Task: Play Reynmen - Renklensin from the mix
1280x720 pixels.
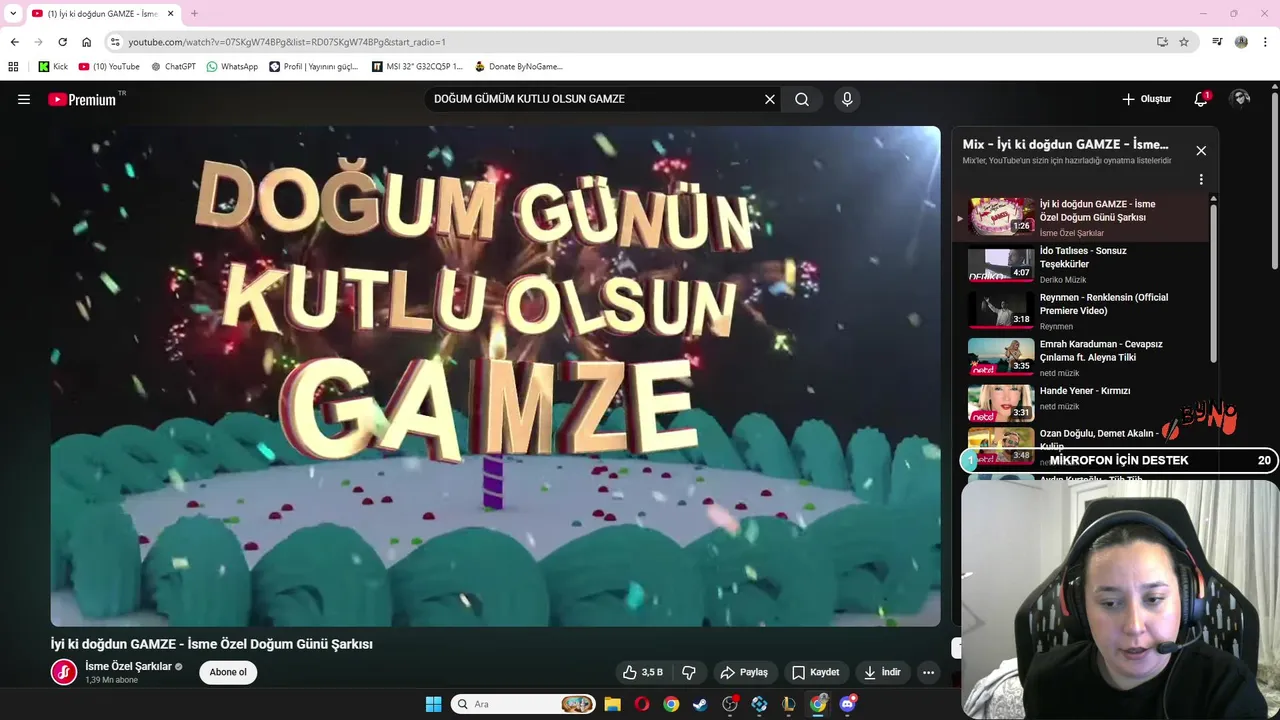Action: (x=1080, y=312)
